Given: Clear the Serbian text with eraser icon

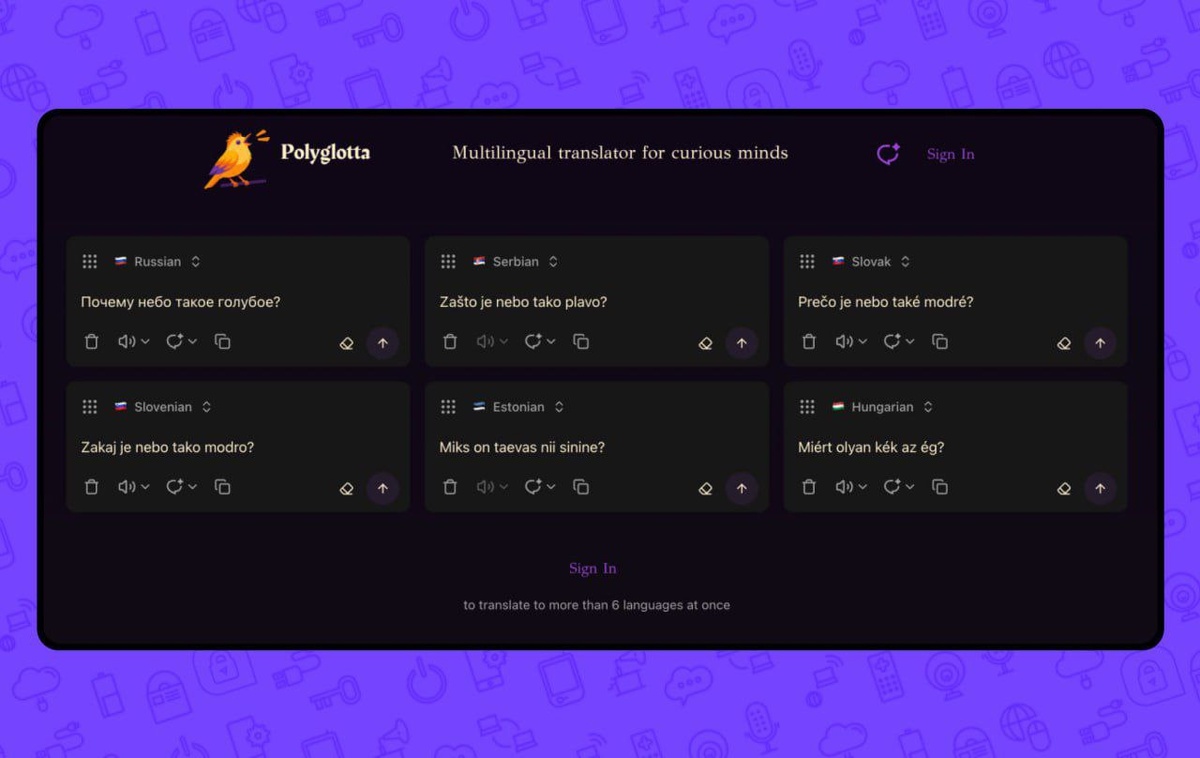Looking at the screenshot, I should [x=705, y=343].
